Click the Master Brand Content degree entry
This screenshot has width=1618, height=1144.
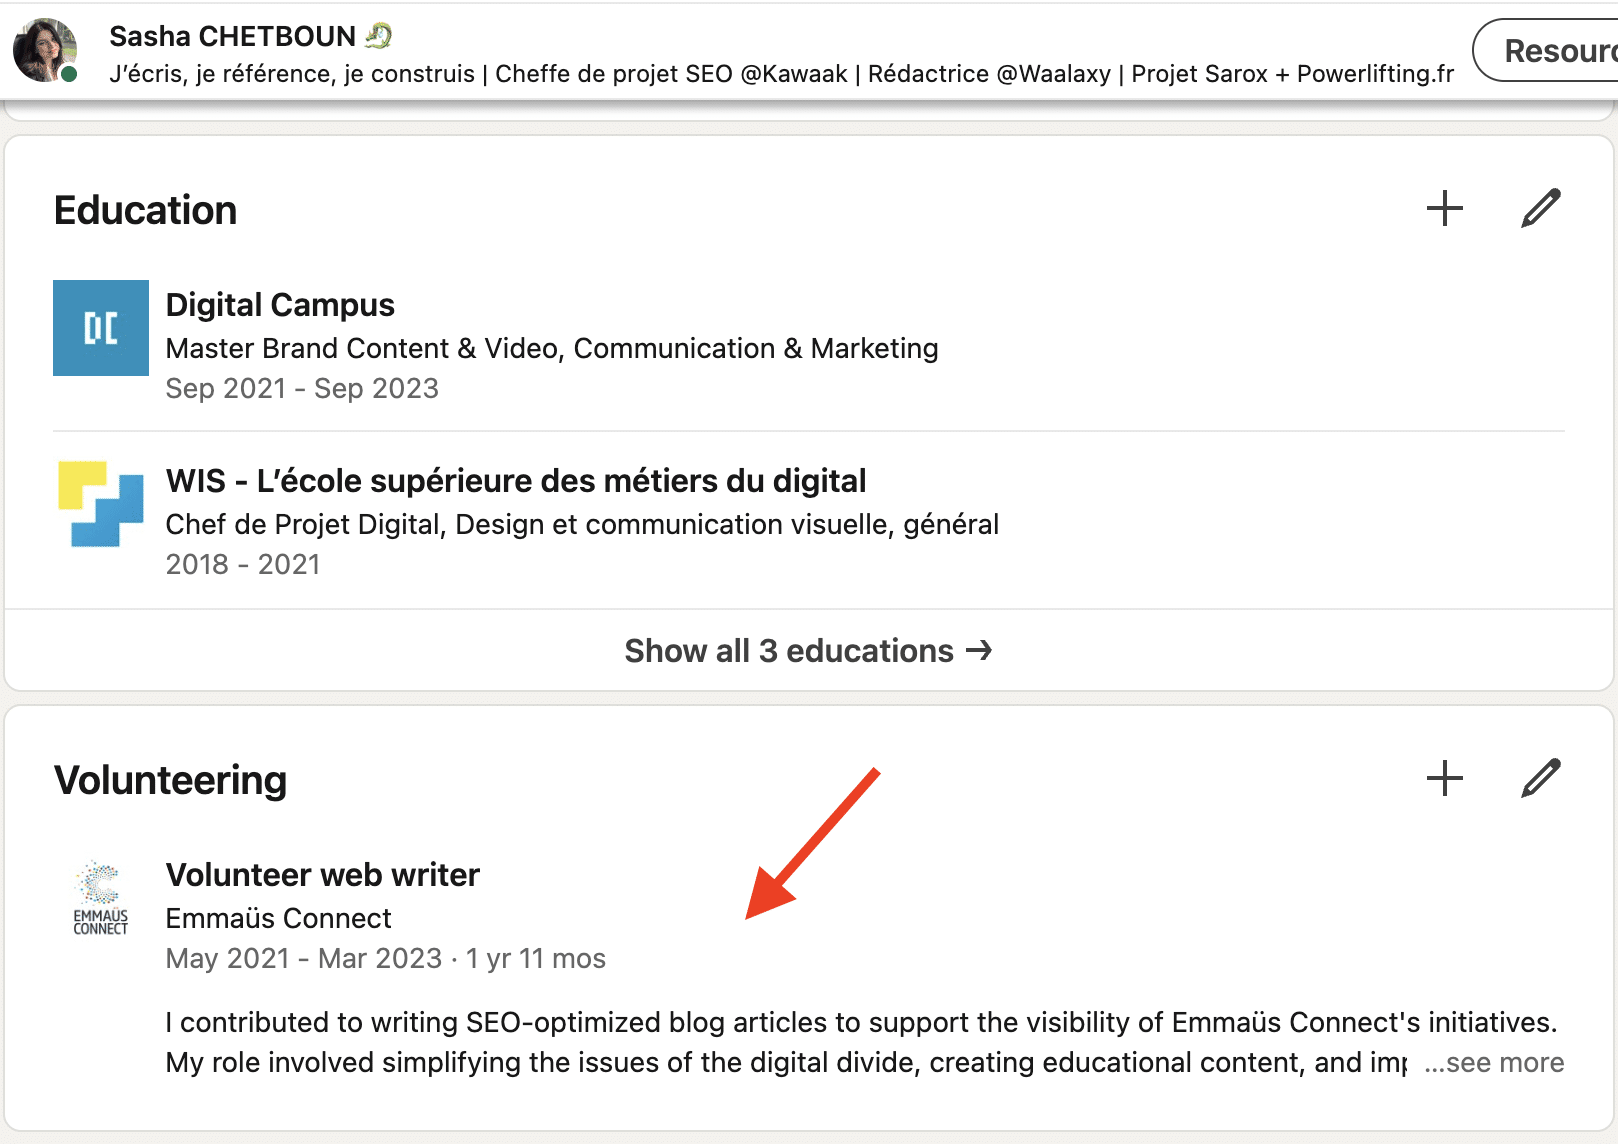click(x=552, y=348)
